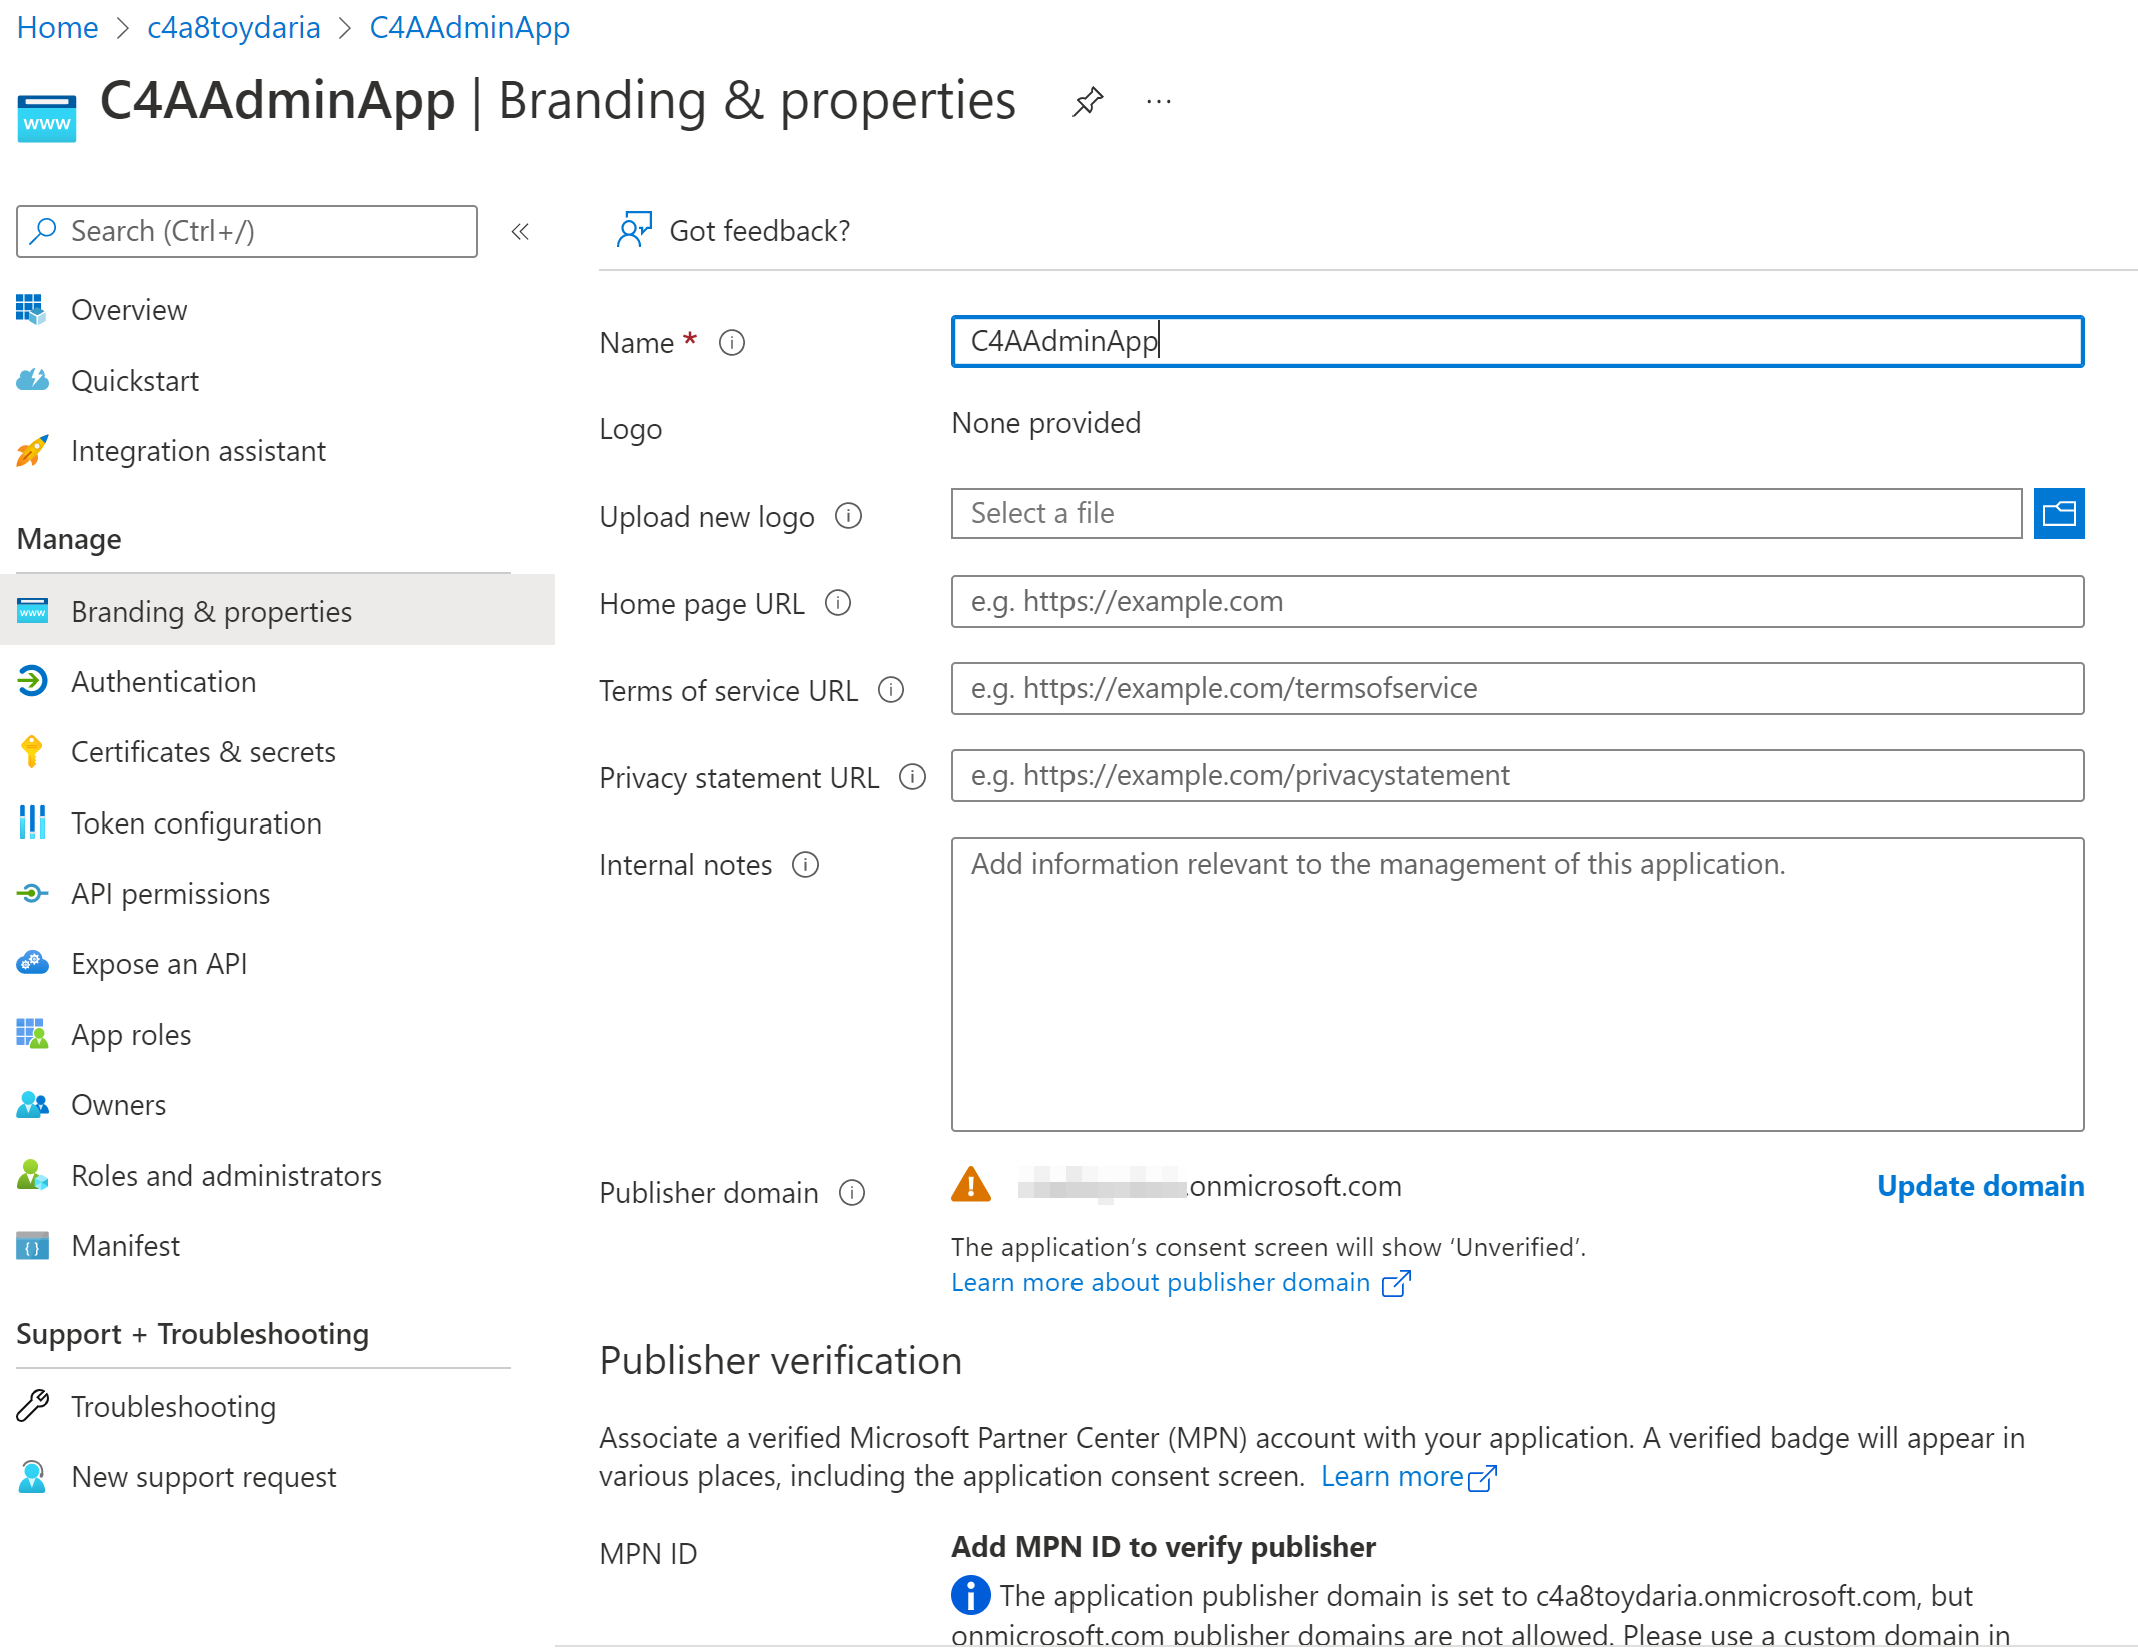Click the Token configuration bars icon
Screen dimensions: 2138x1648
[x=32, y=822]
